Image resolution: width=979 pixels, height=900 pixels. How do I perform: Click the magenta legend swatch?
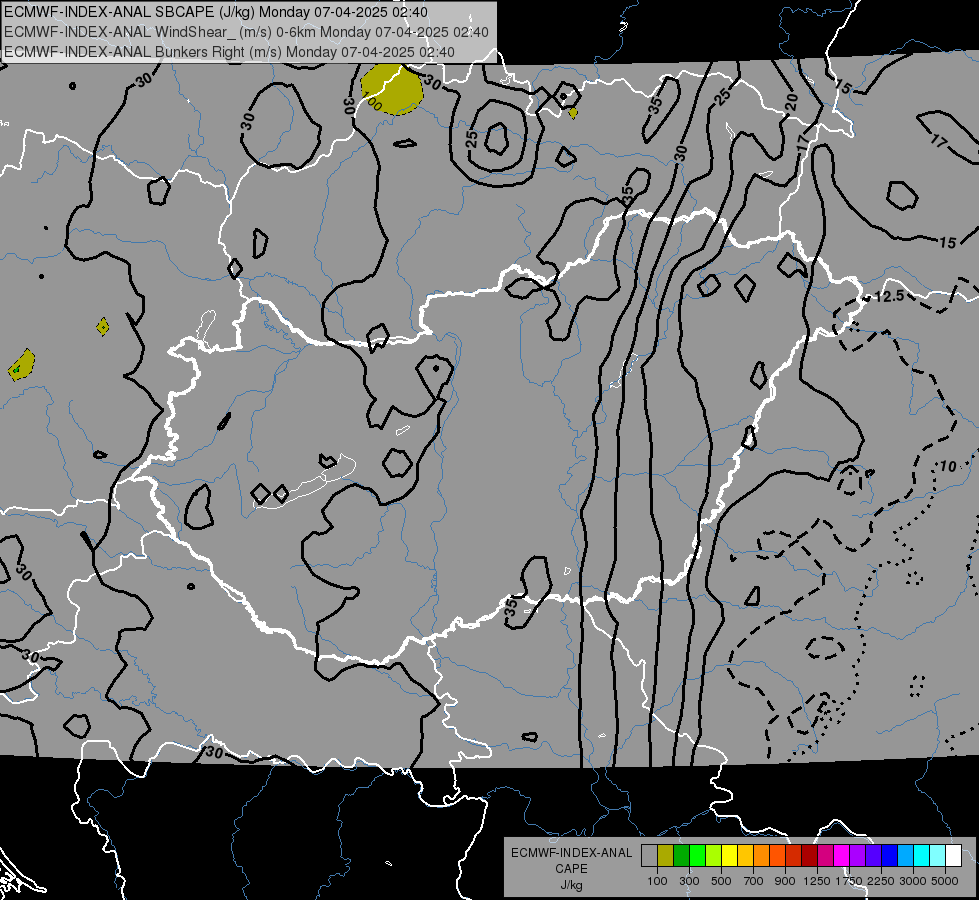click(842, 856)
